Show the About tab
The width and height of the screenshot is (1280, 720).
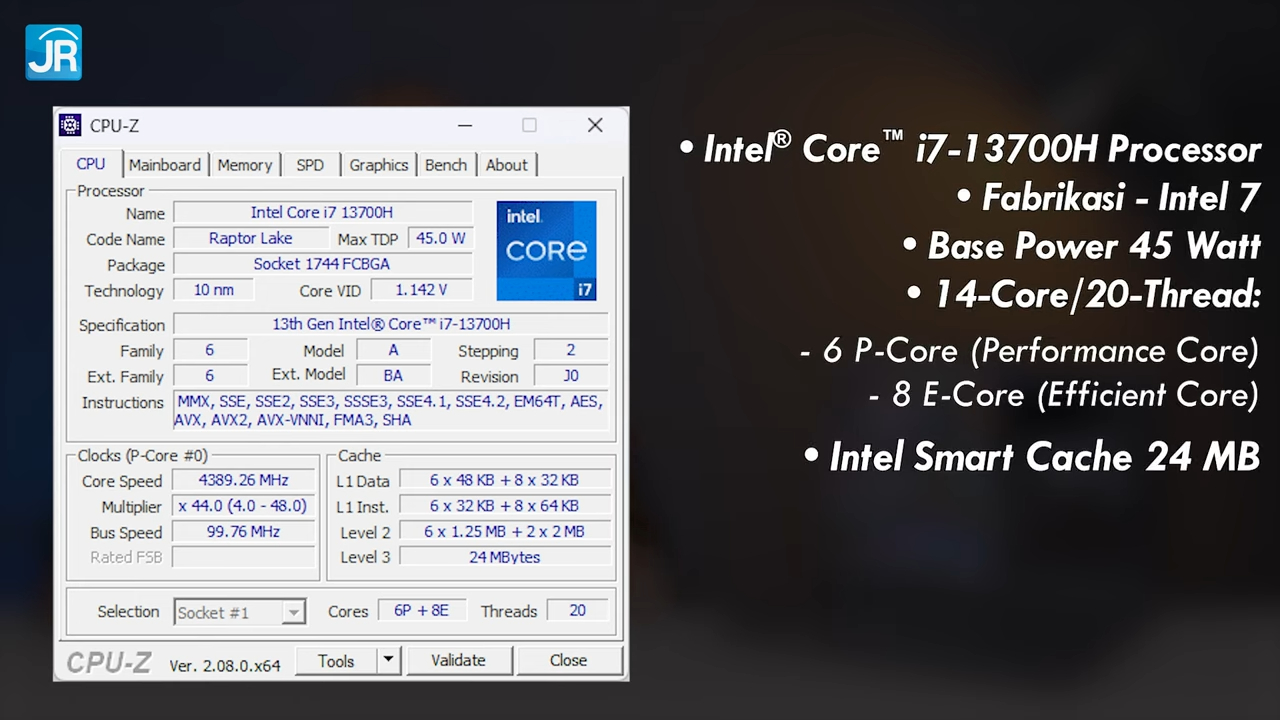coord(507,165)
